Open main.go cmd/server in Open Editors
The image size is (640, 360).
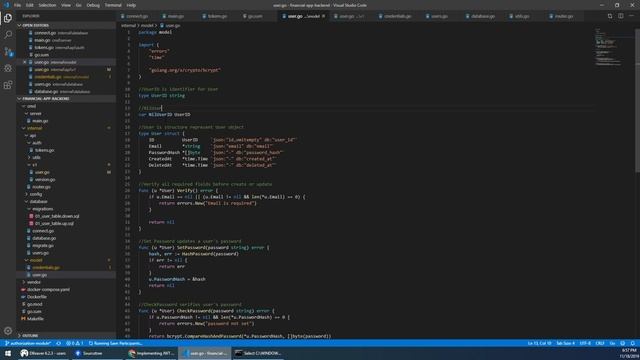[53, 40]
